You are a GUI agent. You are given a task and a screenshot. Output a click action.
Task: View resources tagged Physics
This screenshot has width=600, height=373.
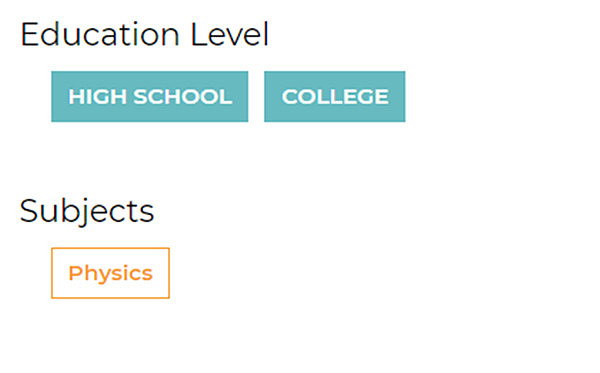tap(111, 273)
